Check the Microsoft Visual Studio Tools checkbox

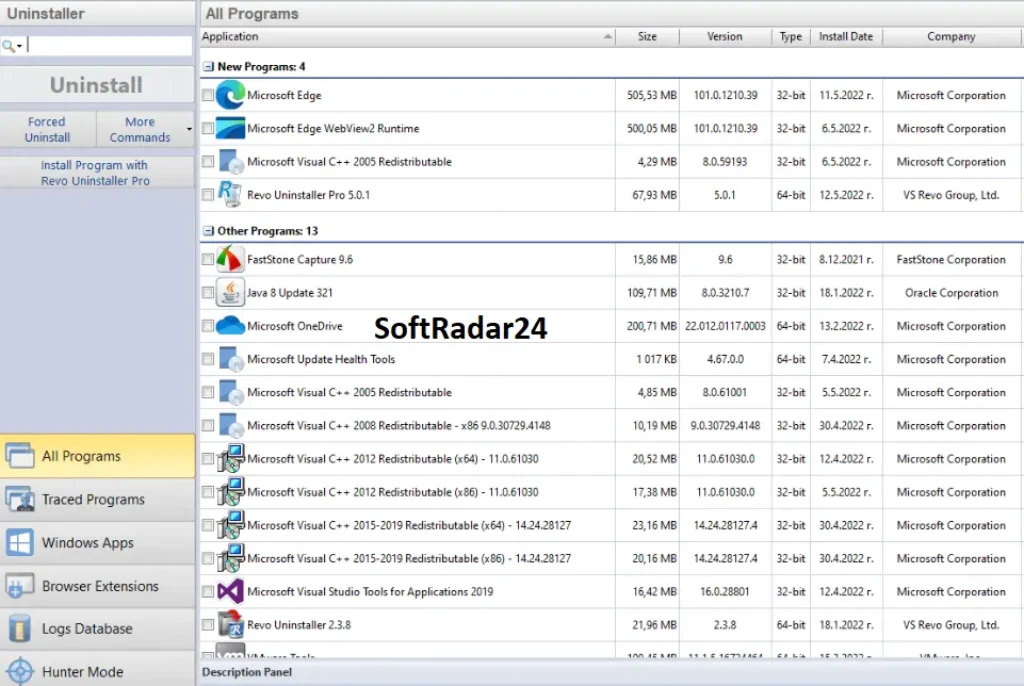pos(209,591)
